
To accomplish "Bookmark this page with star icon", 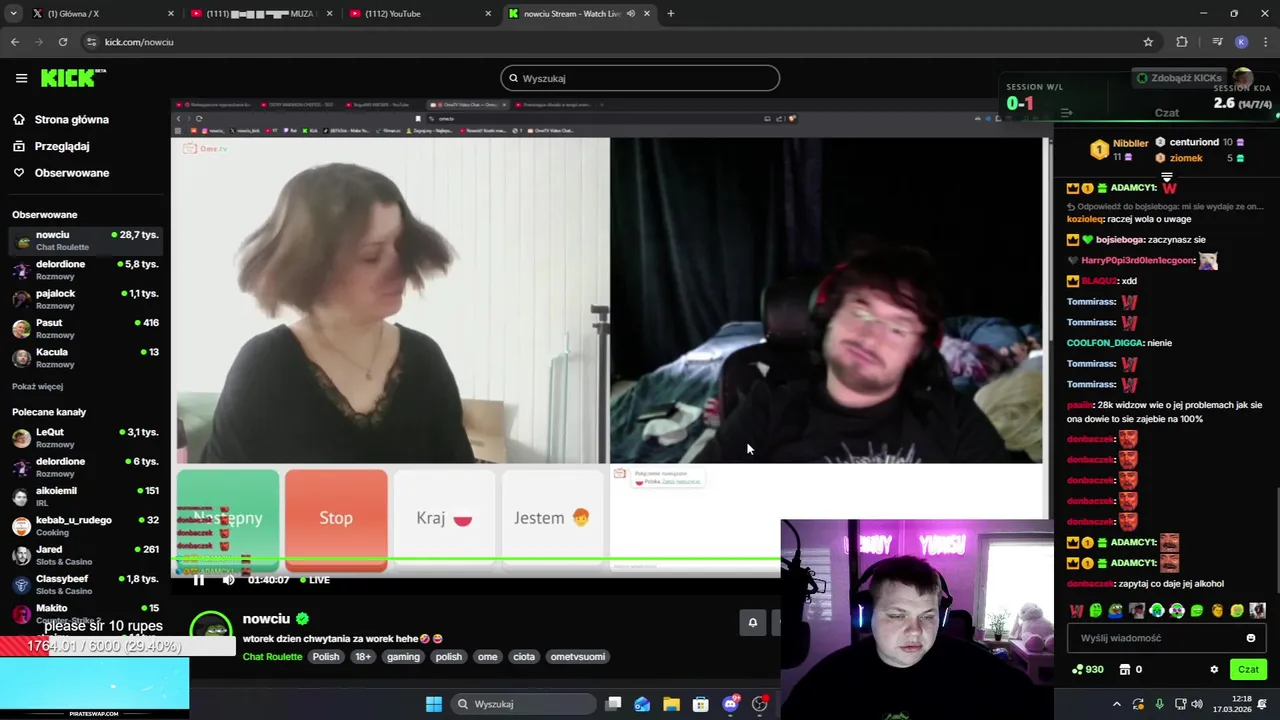I will tap(1148, 42).
